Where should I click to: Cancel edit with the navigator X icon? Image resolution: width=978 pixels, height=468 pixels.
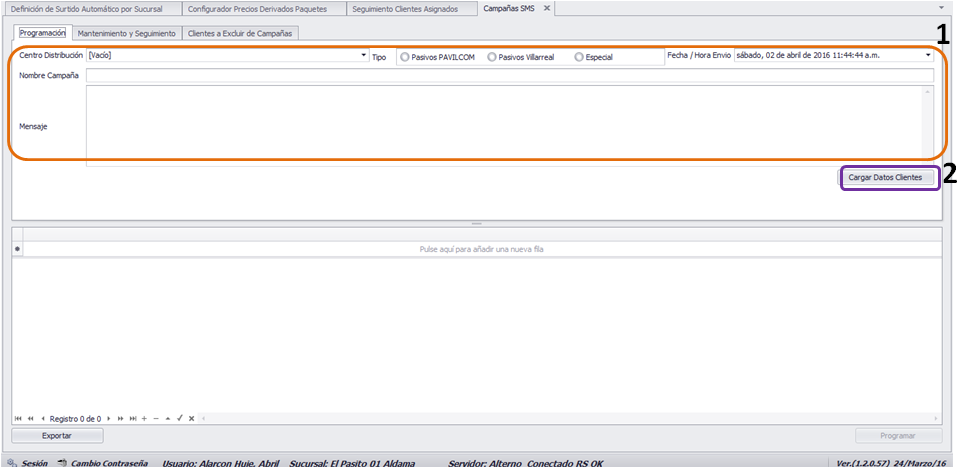coord(191,419)
